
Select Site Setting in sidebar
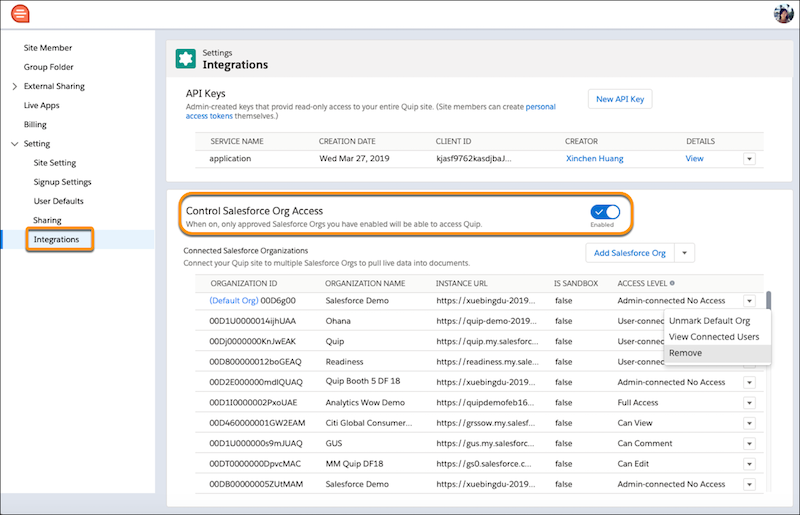point(55,163)
